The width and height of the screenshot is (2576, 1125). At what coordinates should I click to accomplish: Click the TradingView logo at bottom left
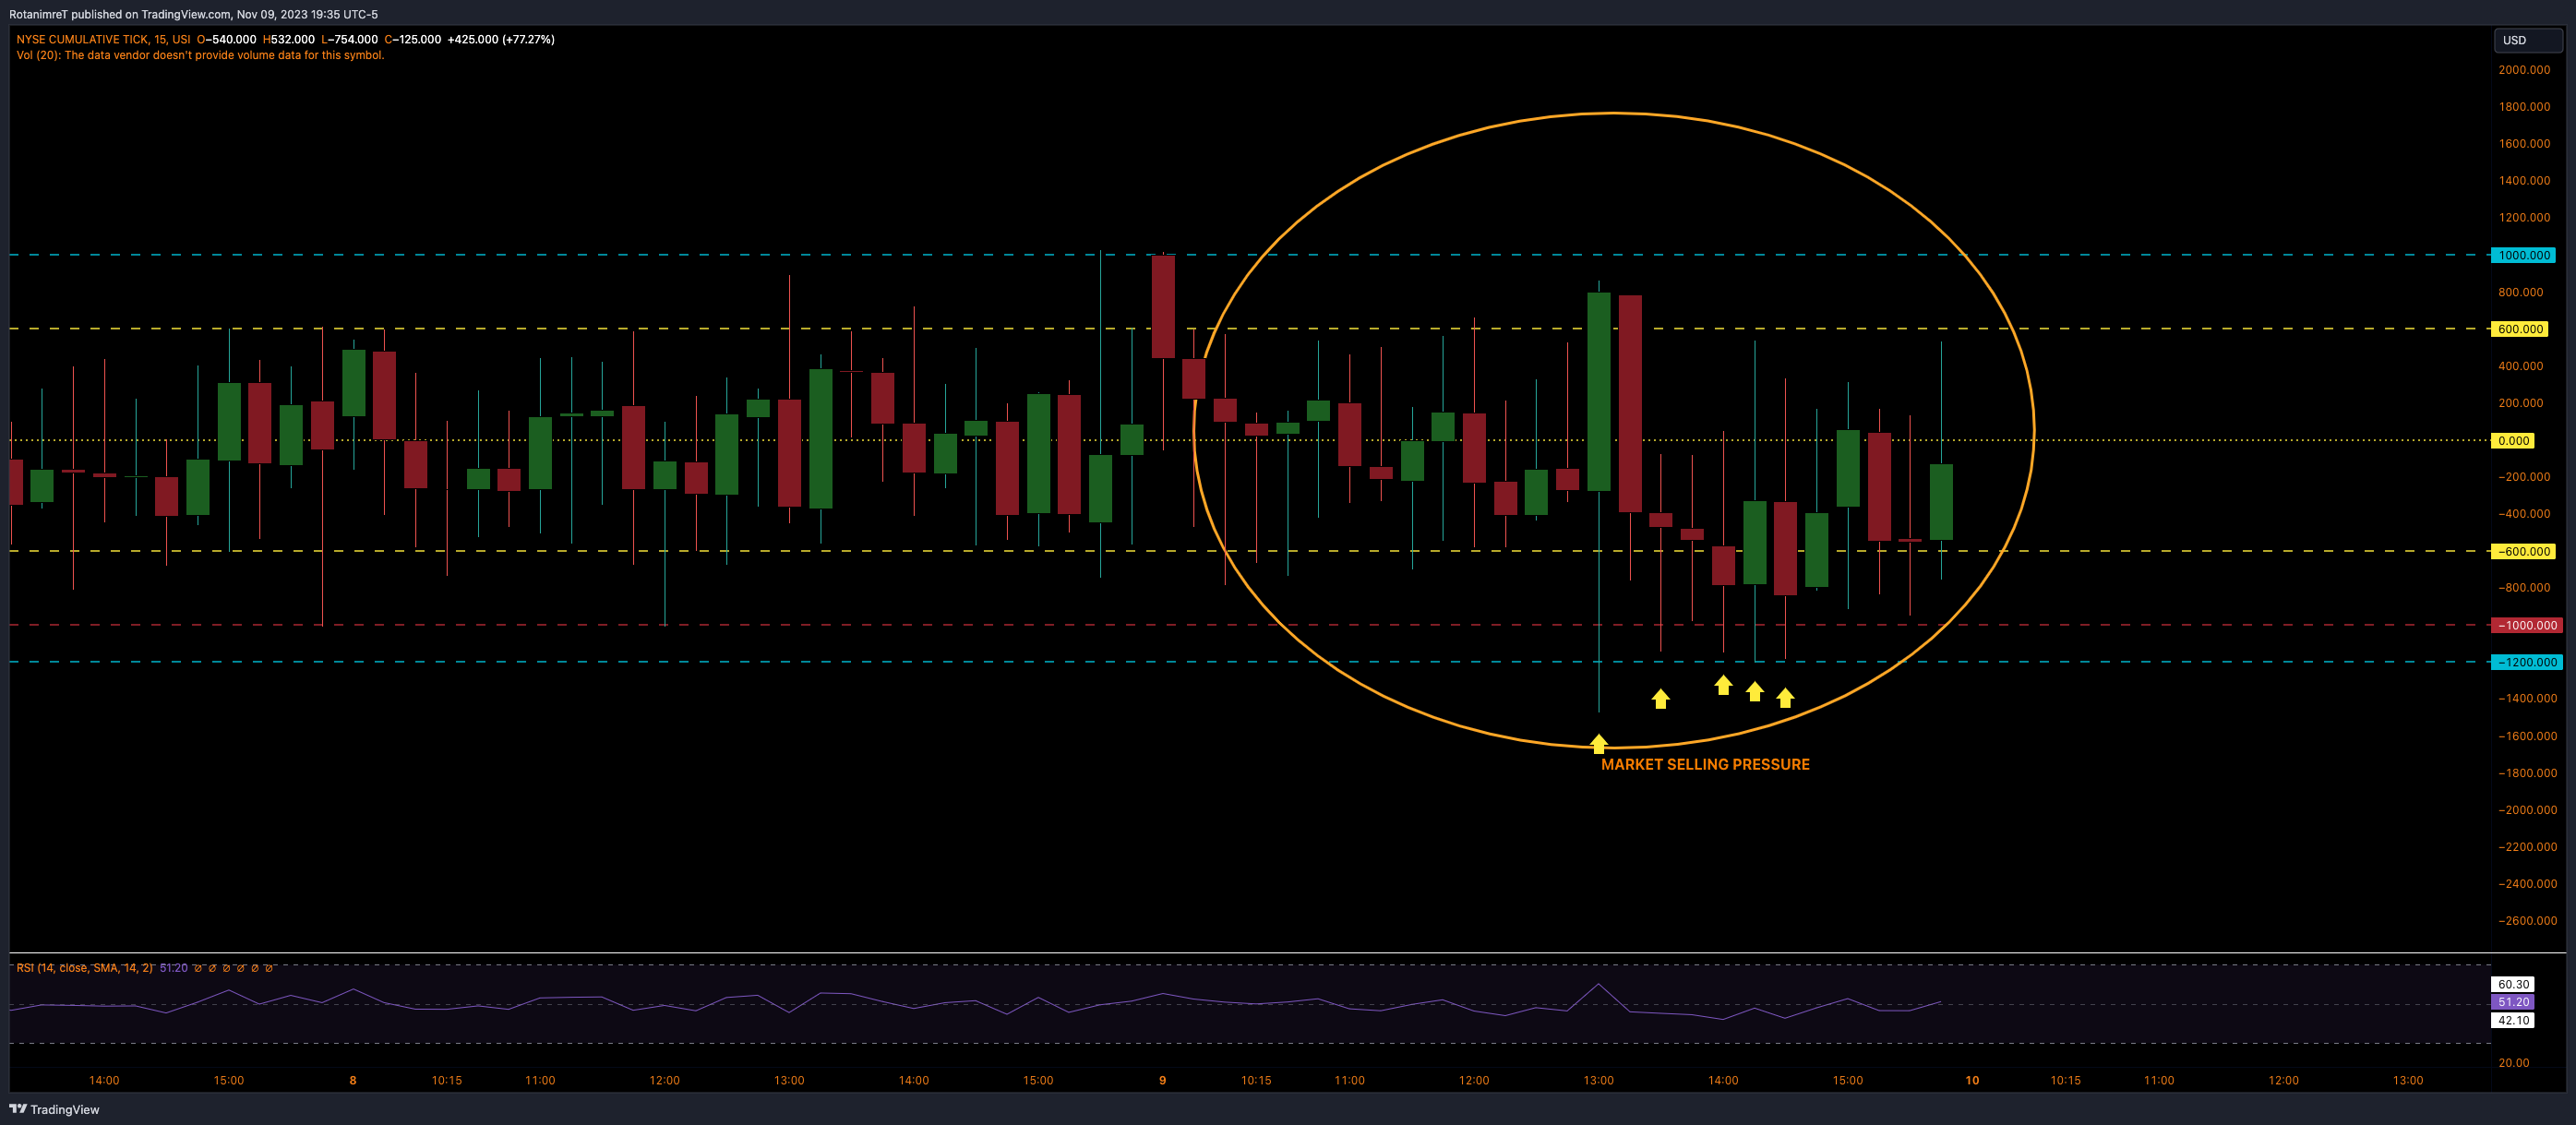54,1109
